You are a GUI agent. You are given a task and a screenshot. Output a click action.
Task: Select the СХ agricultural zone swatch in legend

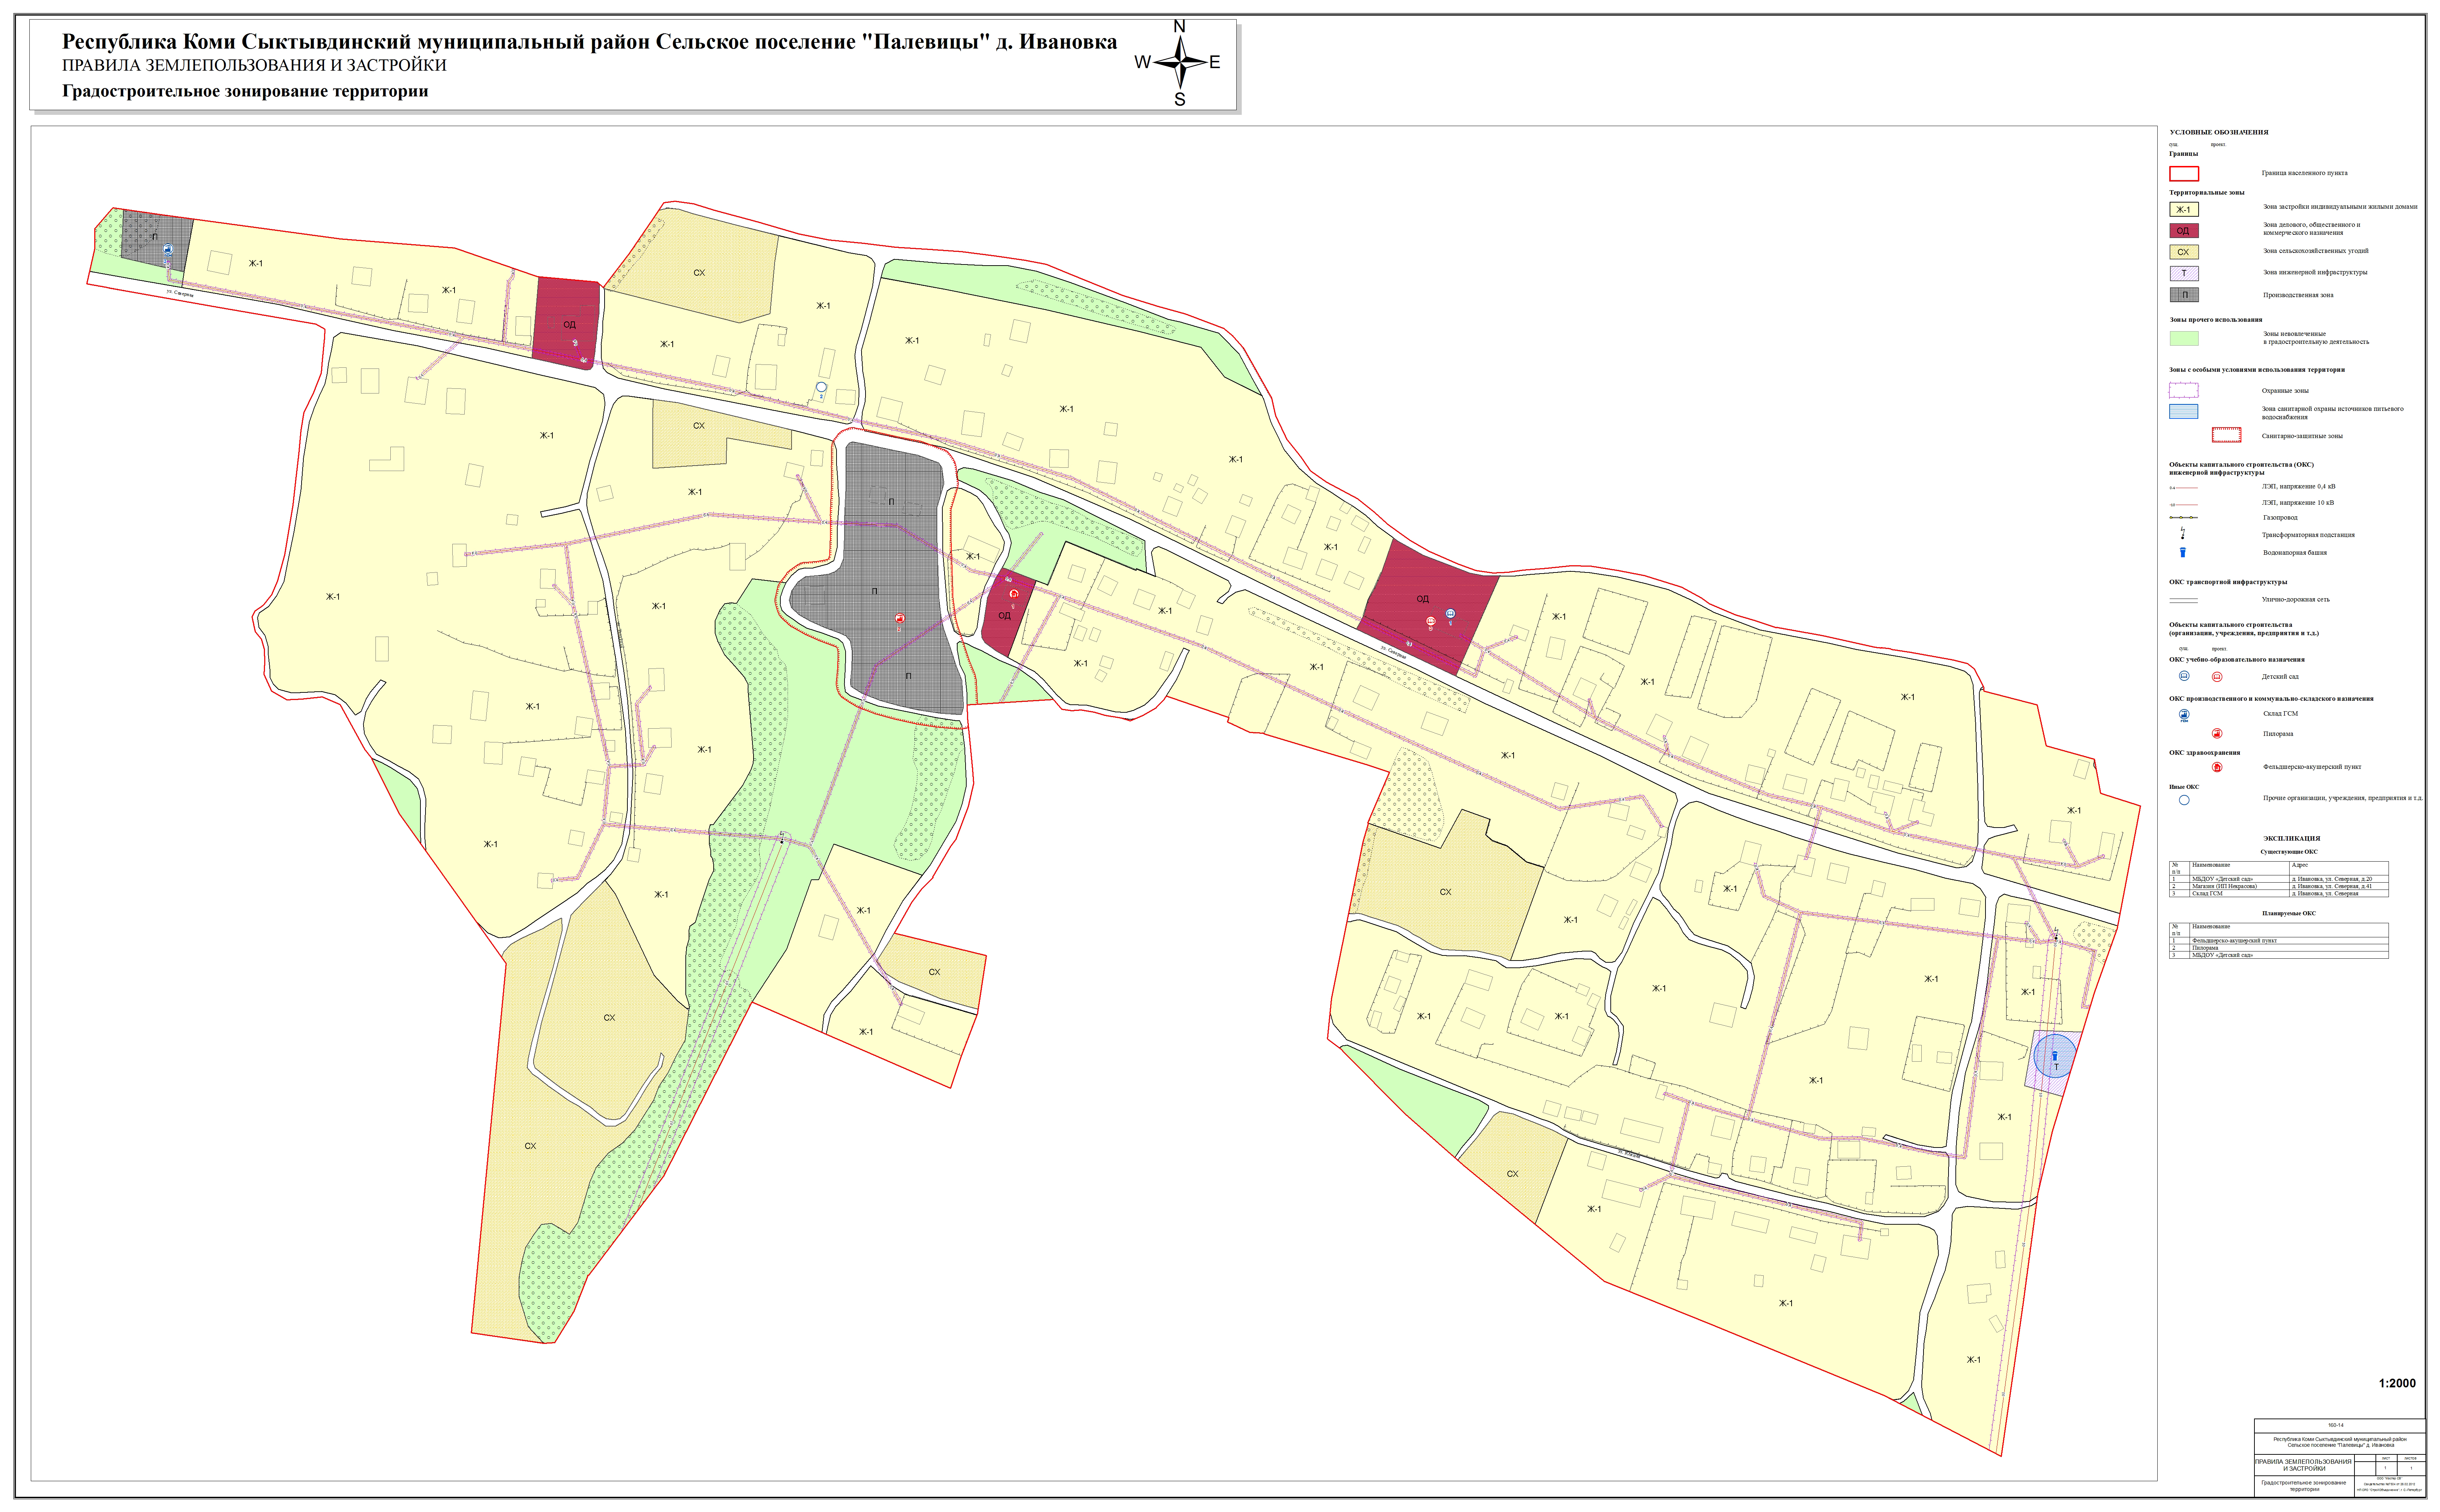click(x=2184, y=252)
